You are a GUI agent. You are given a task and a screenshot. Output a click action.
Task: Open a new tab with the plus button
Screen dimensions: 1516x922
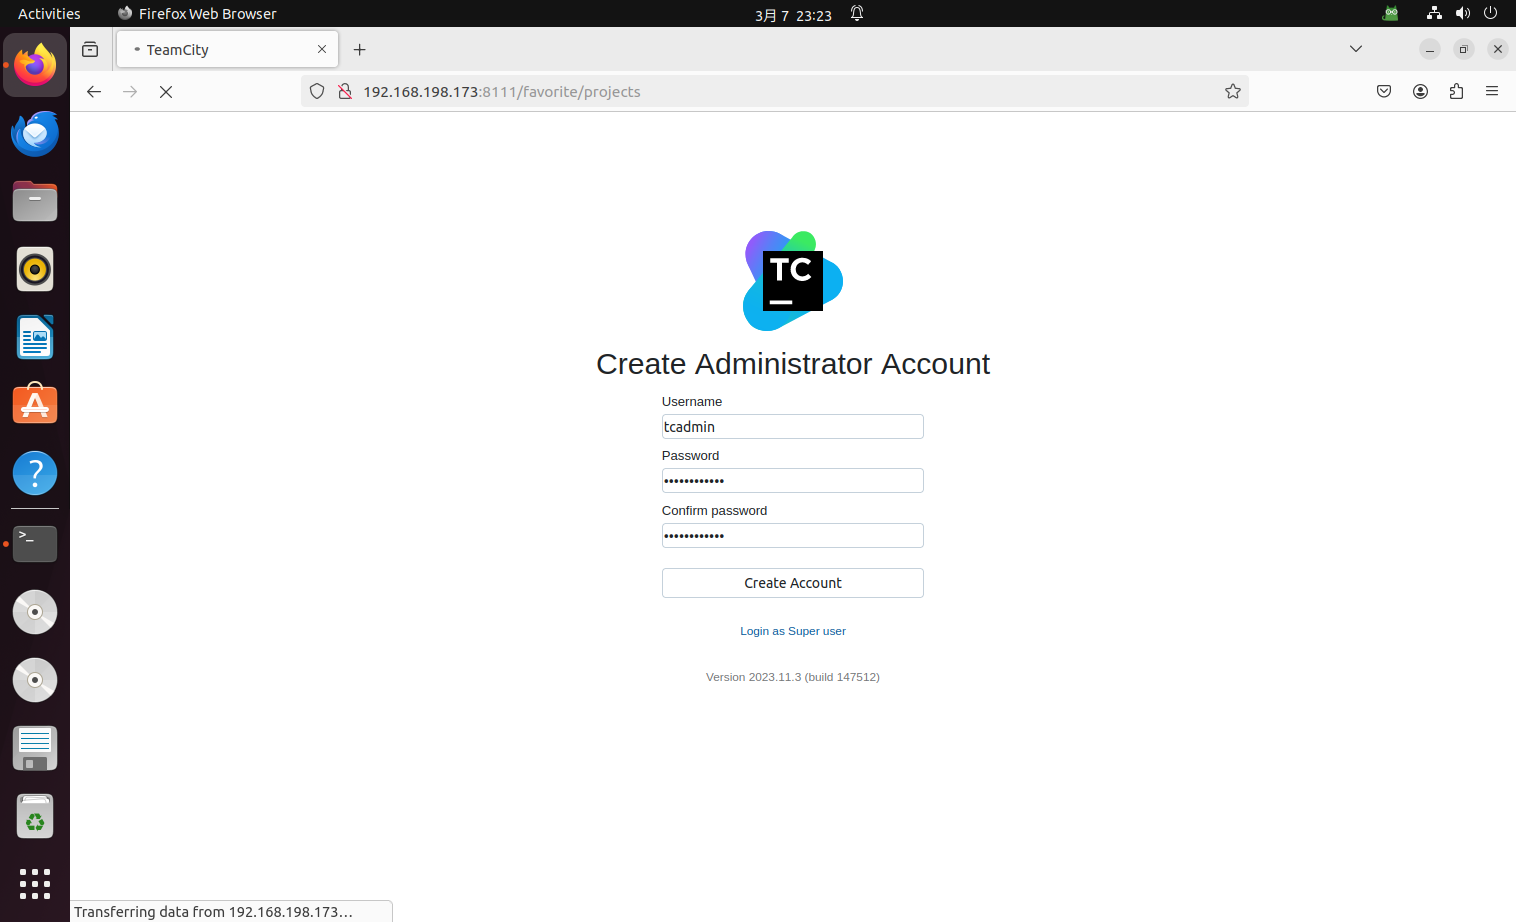[x=360, y=49]
